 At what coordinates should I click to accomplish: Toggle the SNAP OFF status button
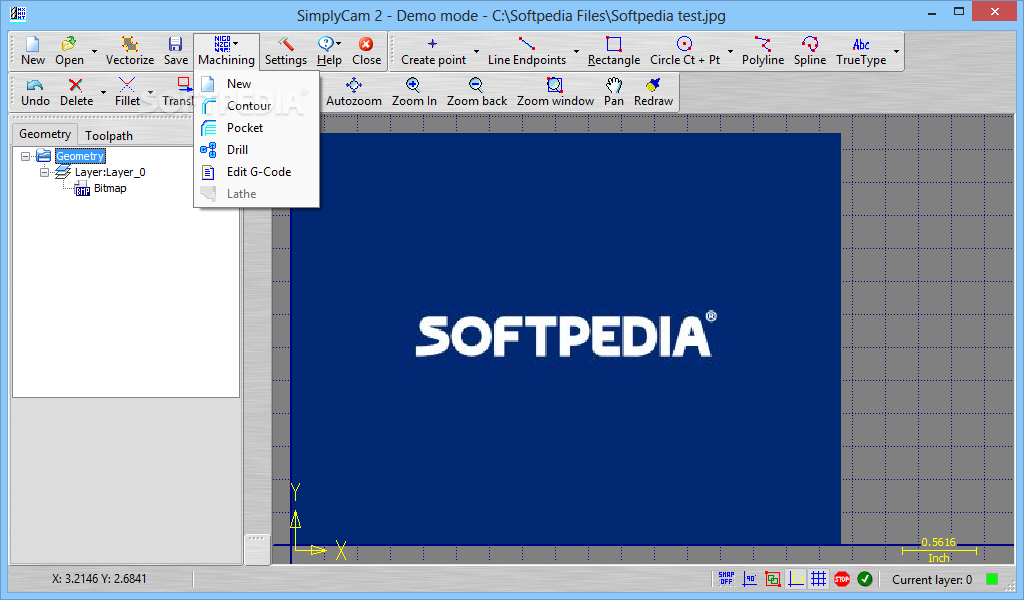point(726,579)
